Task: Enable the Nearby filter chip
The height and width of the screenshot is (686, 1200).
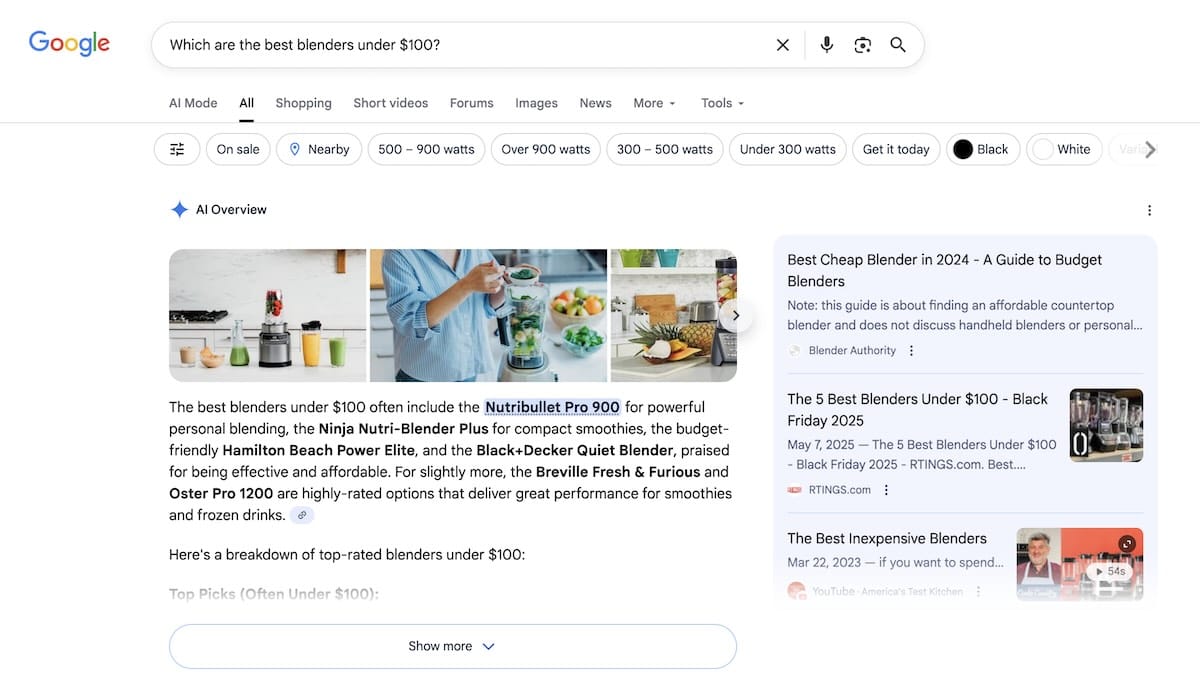Action: (318, 148)
